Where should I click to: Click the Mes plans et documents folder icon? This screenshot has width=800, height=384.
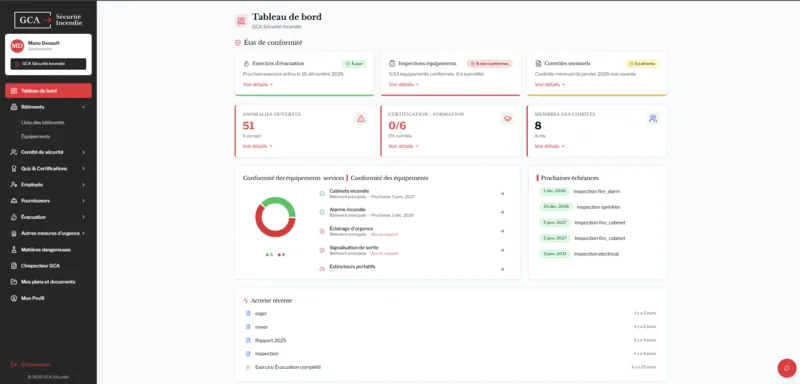click(x=14, y=282)
